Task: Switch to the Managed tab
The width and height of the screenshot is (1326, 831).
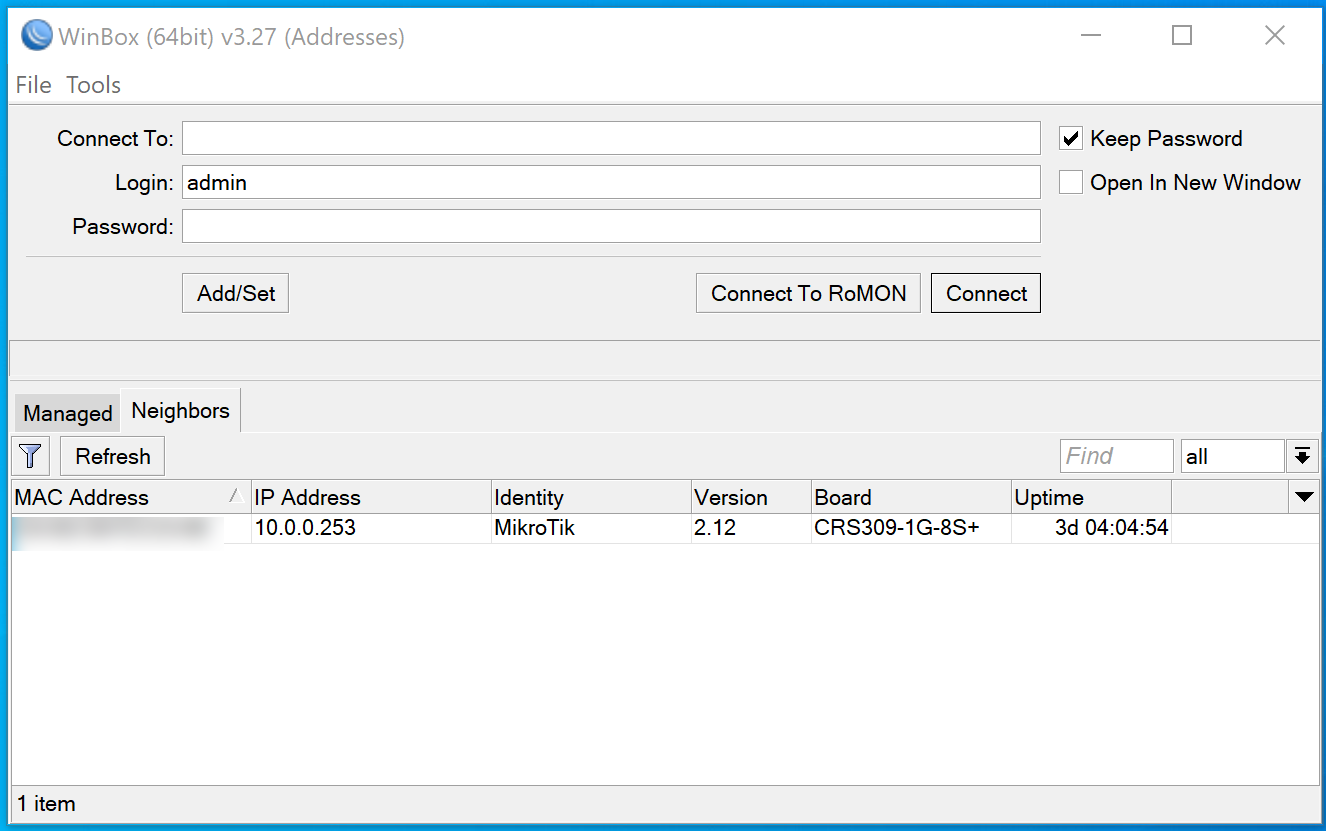Action: [66, 412]
